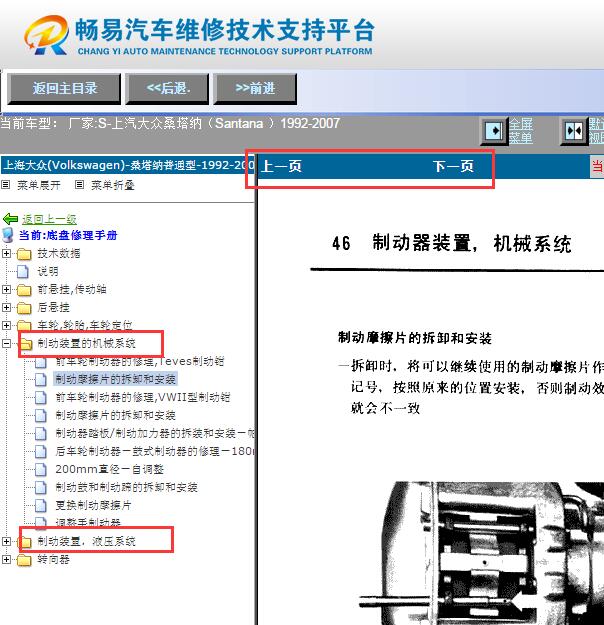Click the 转向器 folder icon
This screenshot has height=625, width=604.
(24, 560)
